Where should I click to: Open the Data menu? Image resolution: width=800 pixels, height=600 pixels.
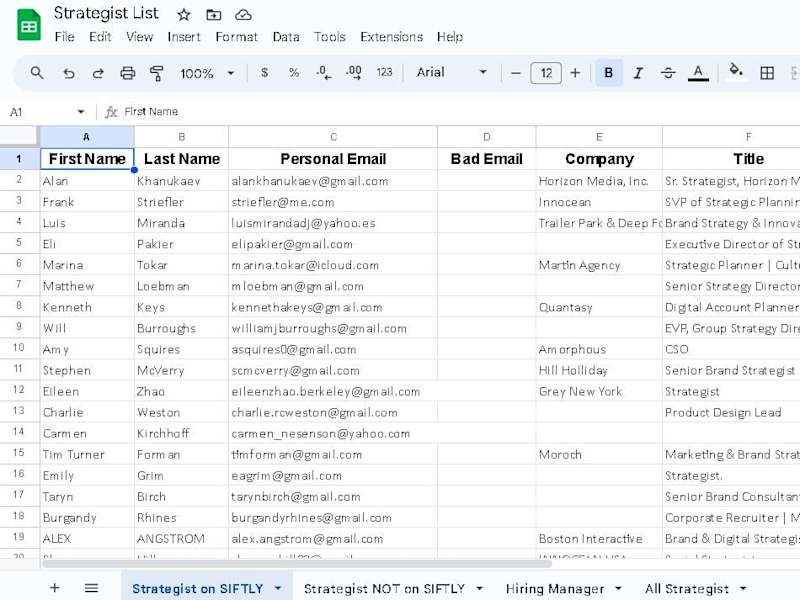(x=286, y=37)
